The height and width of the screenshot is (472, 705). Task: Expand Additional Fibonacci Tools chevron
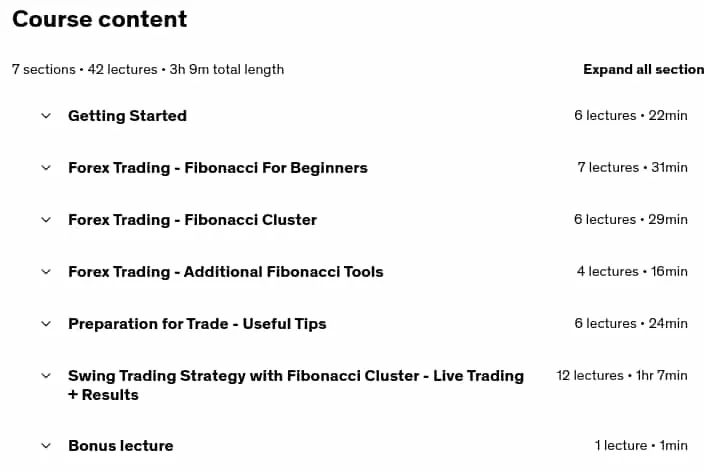click(46, 272)
